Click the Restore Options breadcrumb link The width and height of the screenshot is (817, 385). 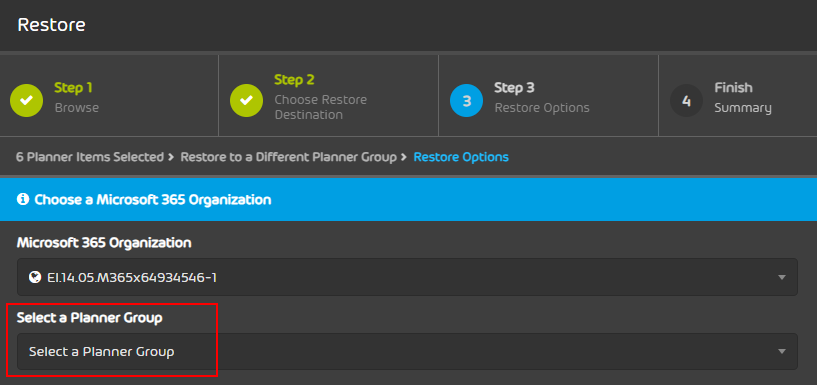tap(461, 157)
